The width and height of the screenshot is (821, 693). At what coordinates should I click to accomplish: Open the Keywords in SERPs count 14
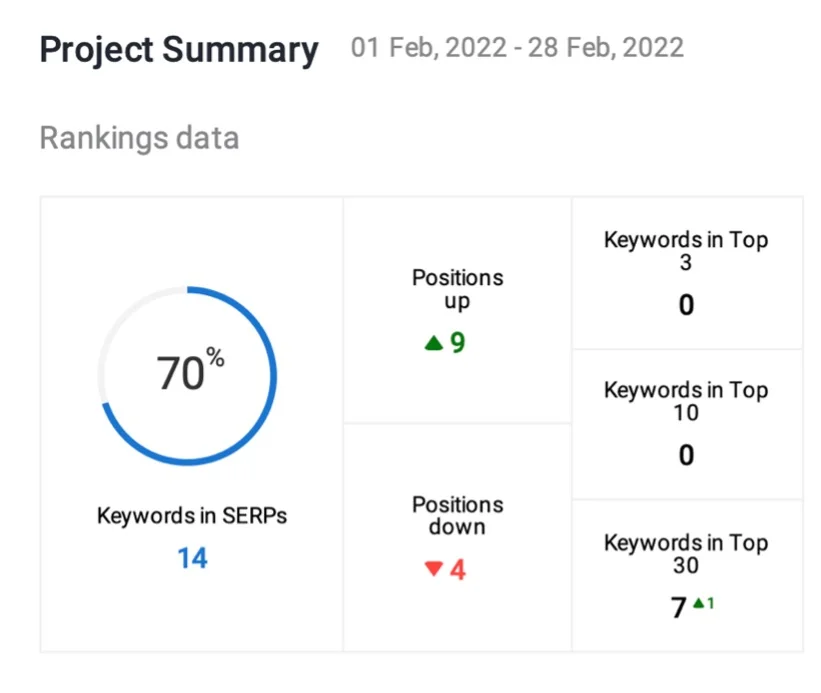tap(192, 558)
